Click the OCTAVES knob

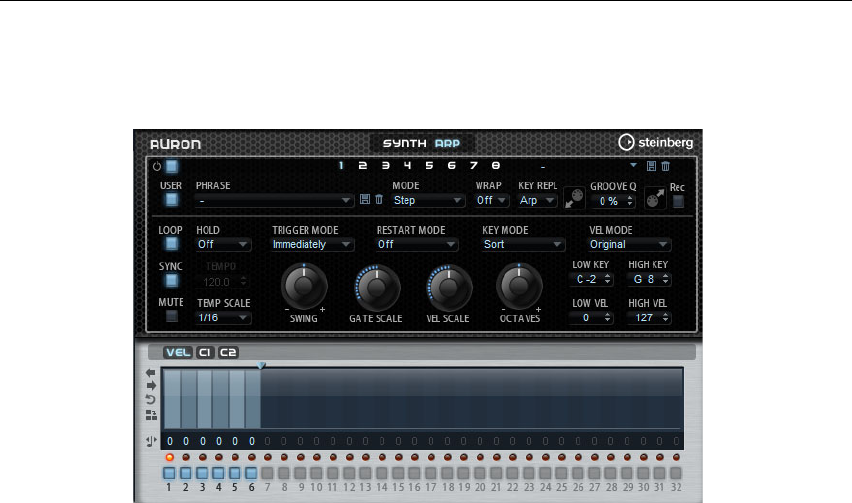[x=519, y=286]
